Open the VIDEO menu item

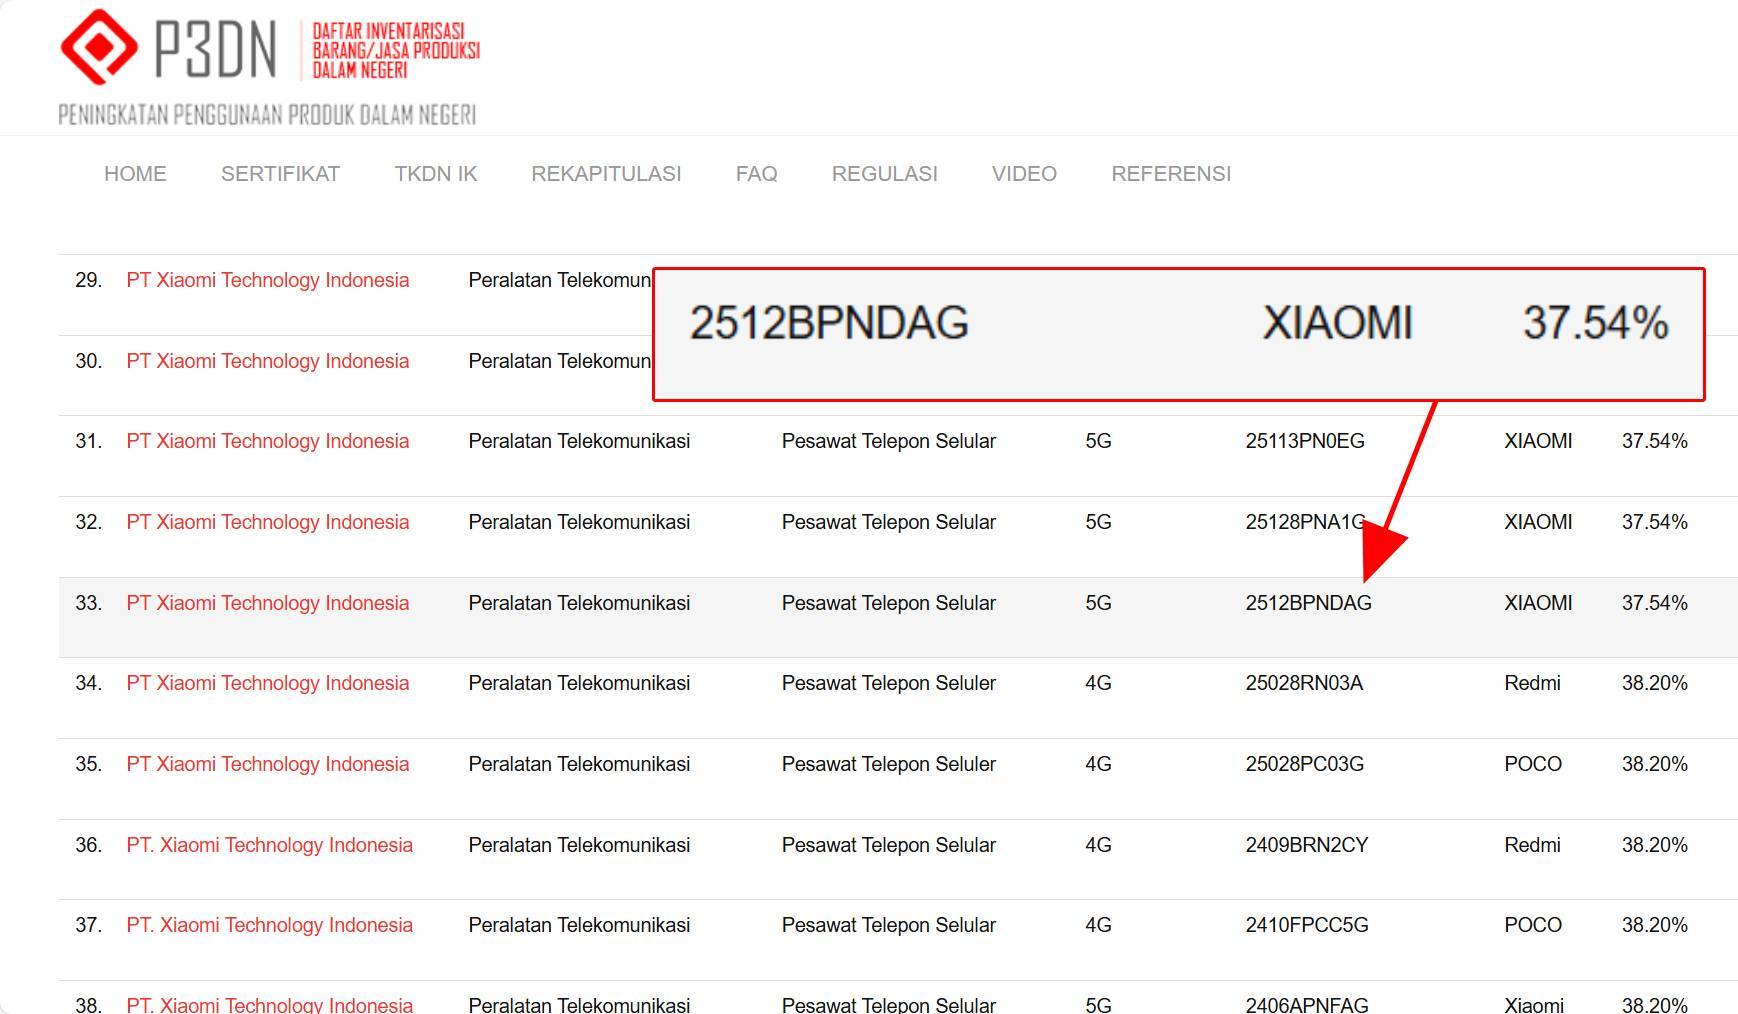tap(1024, 174)
